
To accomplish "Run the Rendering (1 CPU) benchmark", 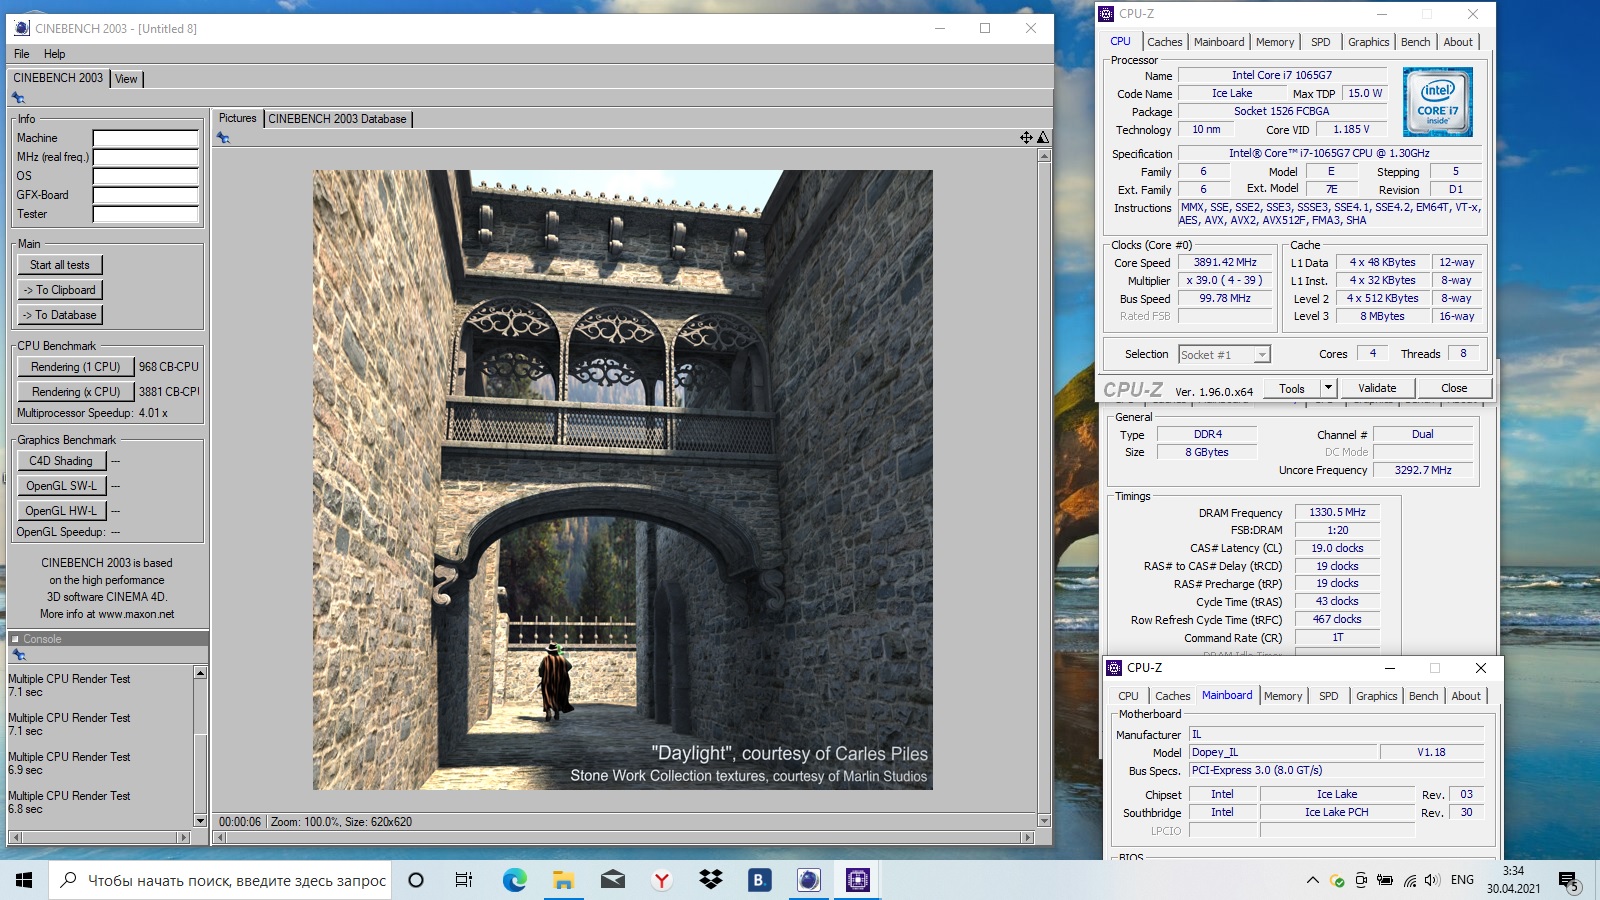I will (x=75, y=367).
